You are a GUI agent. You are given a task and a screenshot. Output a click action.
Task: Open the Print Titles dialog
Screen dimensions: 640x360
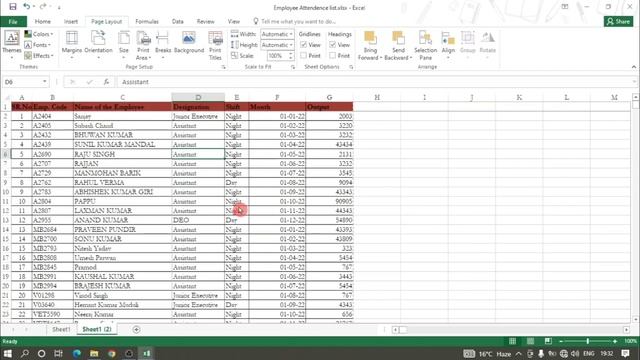[x=215, y=45]
